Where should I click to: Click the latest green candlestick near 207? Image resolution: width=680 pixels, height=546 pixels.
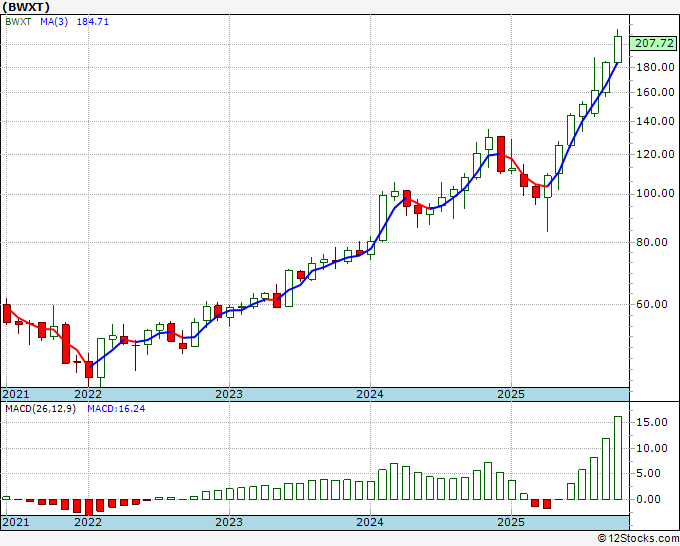tap(618, 49)
